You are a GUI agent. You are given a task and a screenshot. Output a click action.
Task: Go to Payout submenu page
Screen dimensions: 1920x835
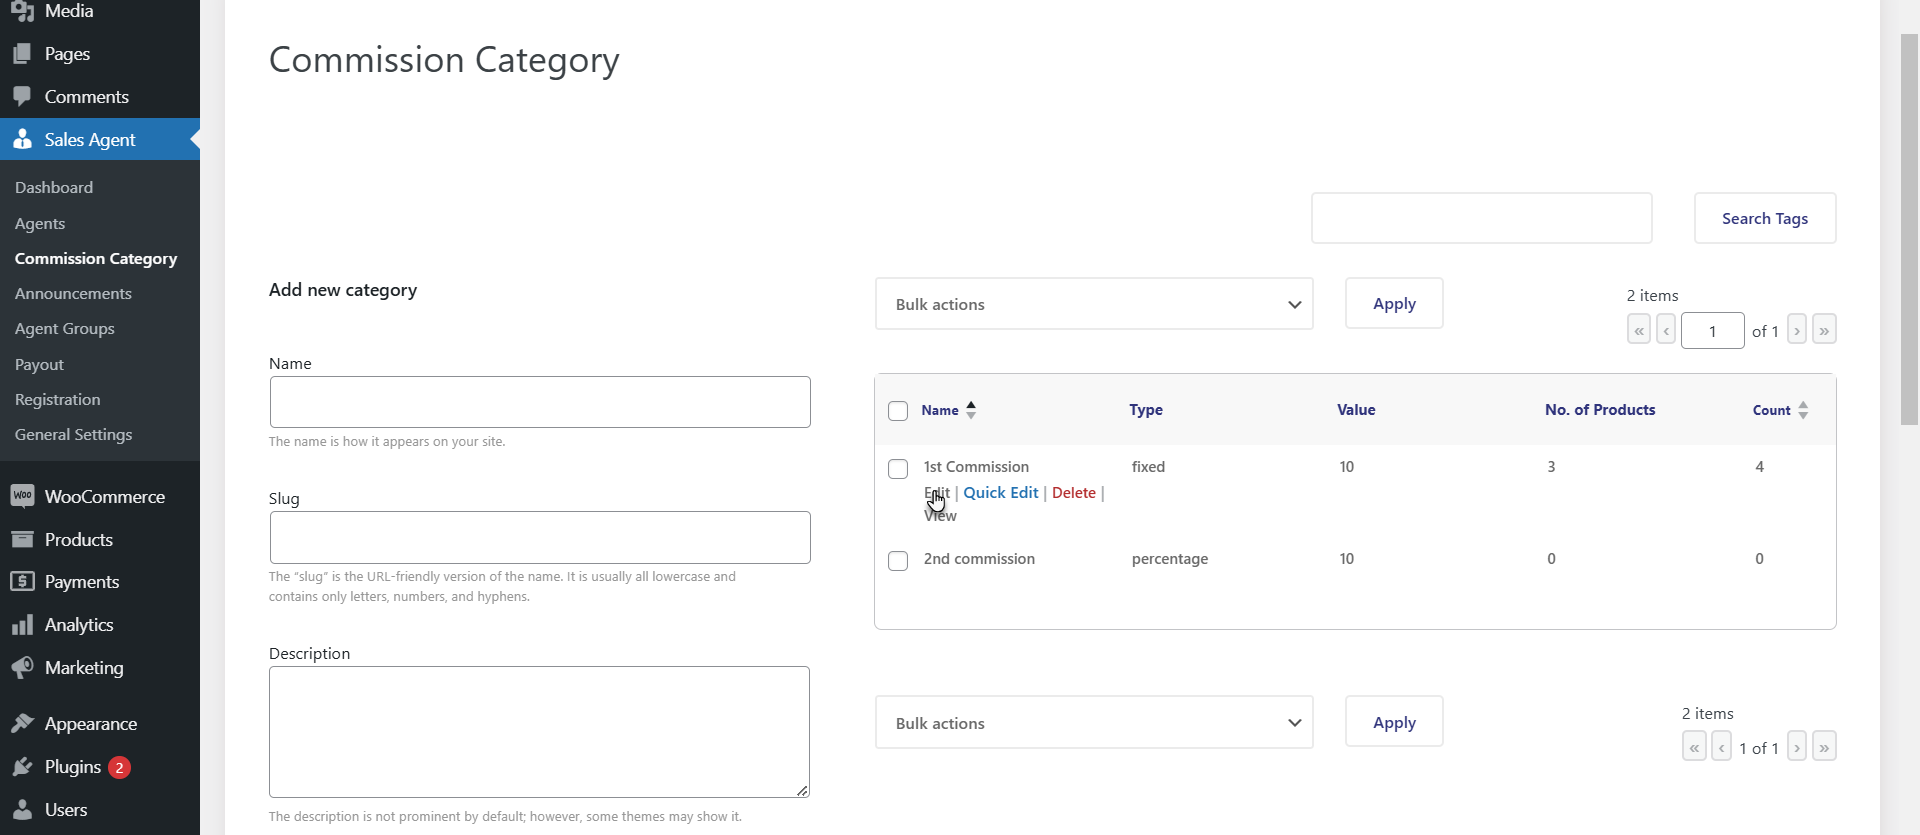(x=39, y=364)
